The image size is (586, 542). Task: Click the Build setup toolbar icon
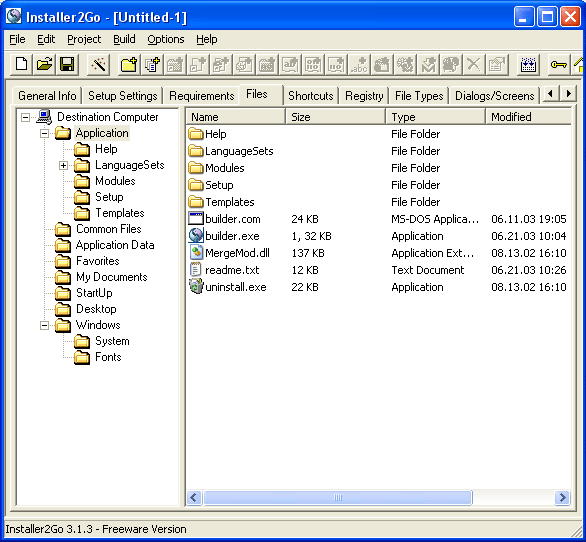(x=528, y=65)
